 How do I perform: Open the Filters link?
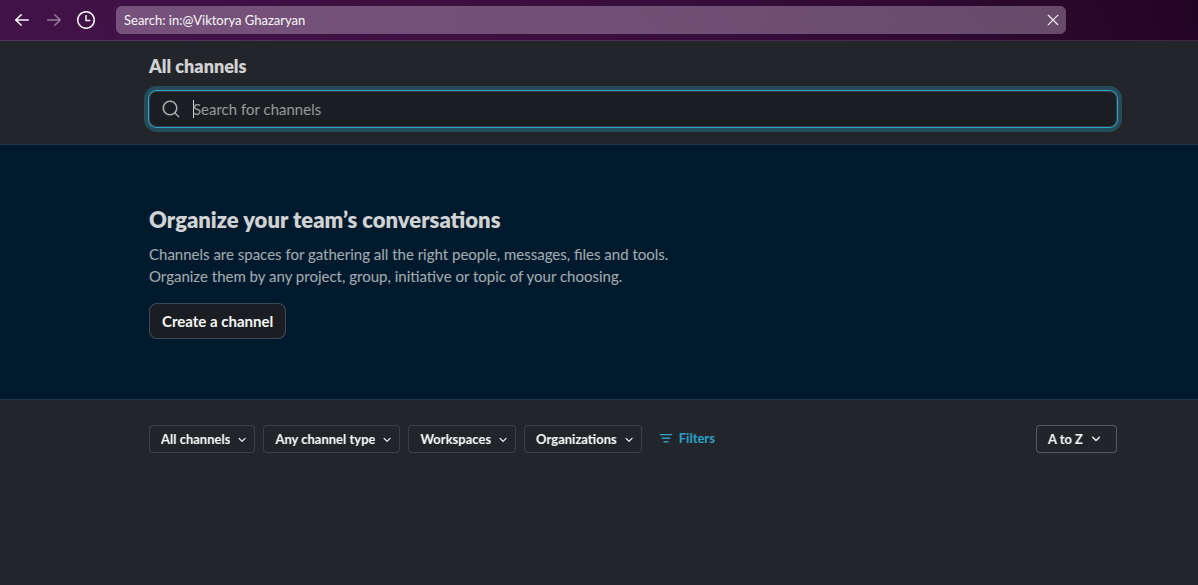[696, 439]
